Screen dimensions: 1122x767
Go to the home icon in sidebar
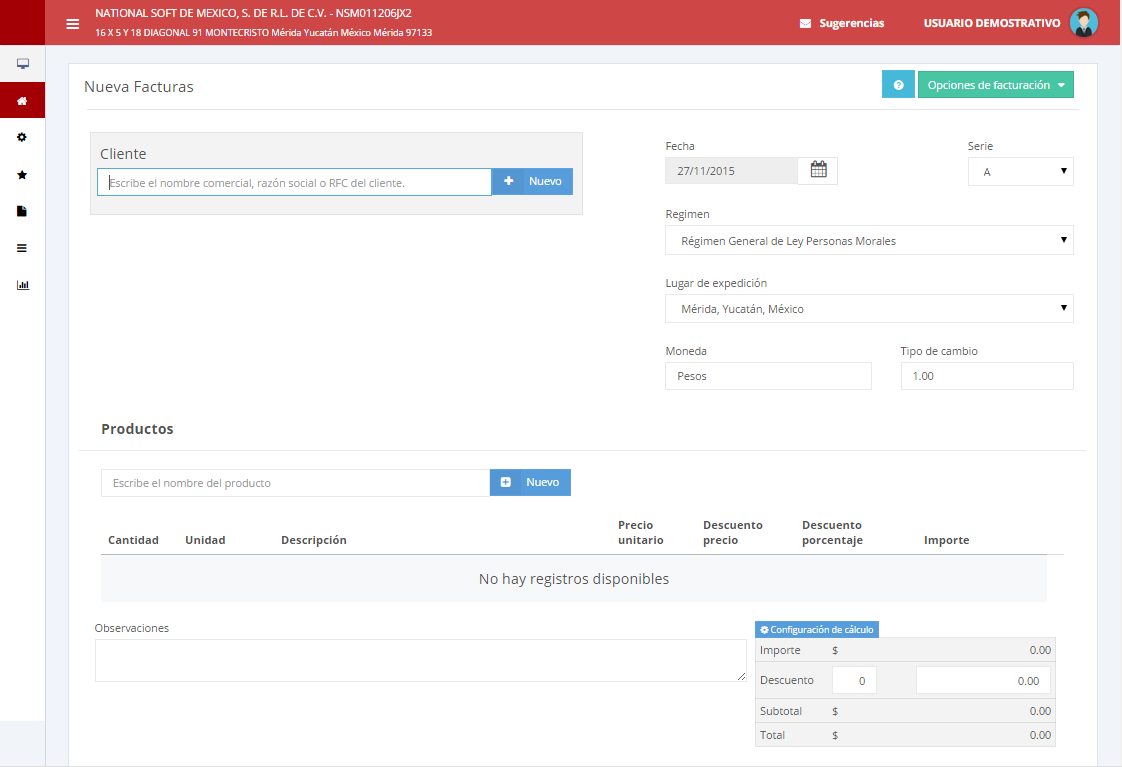click(x=22, y=101)
